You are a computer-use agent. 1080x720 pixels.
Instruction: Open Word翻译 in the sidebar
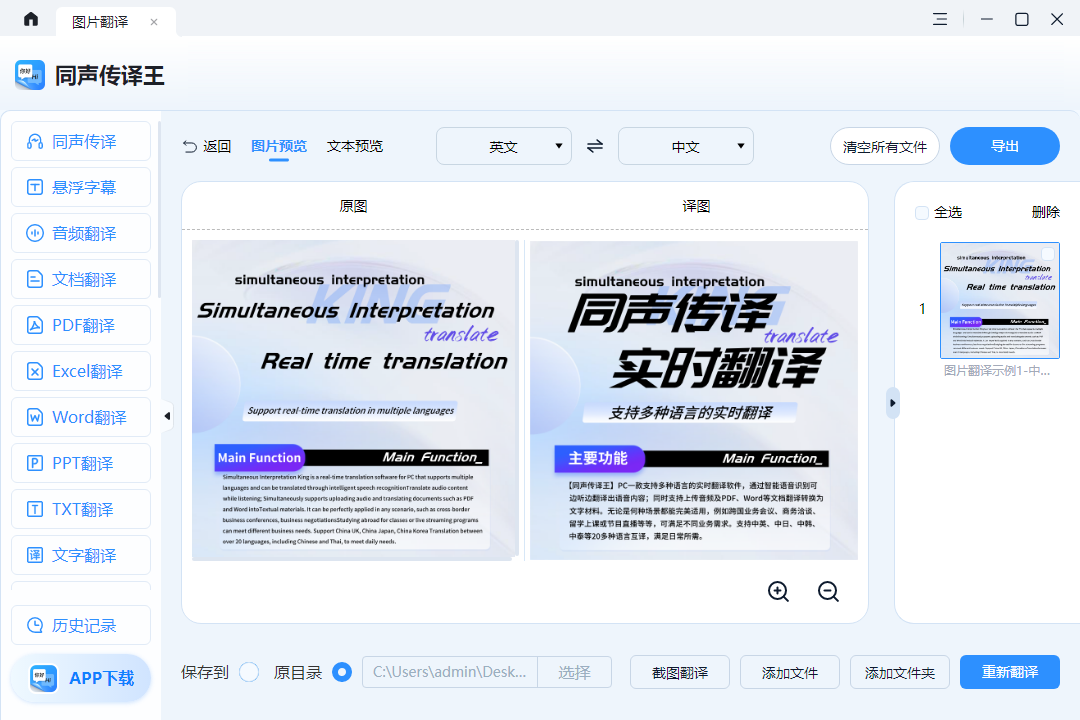[81, 417]
